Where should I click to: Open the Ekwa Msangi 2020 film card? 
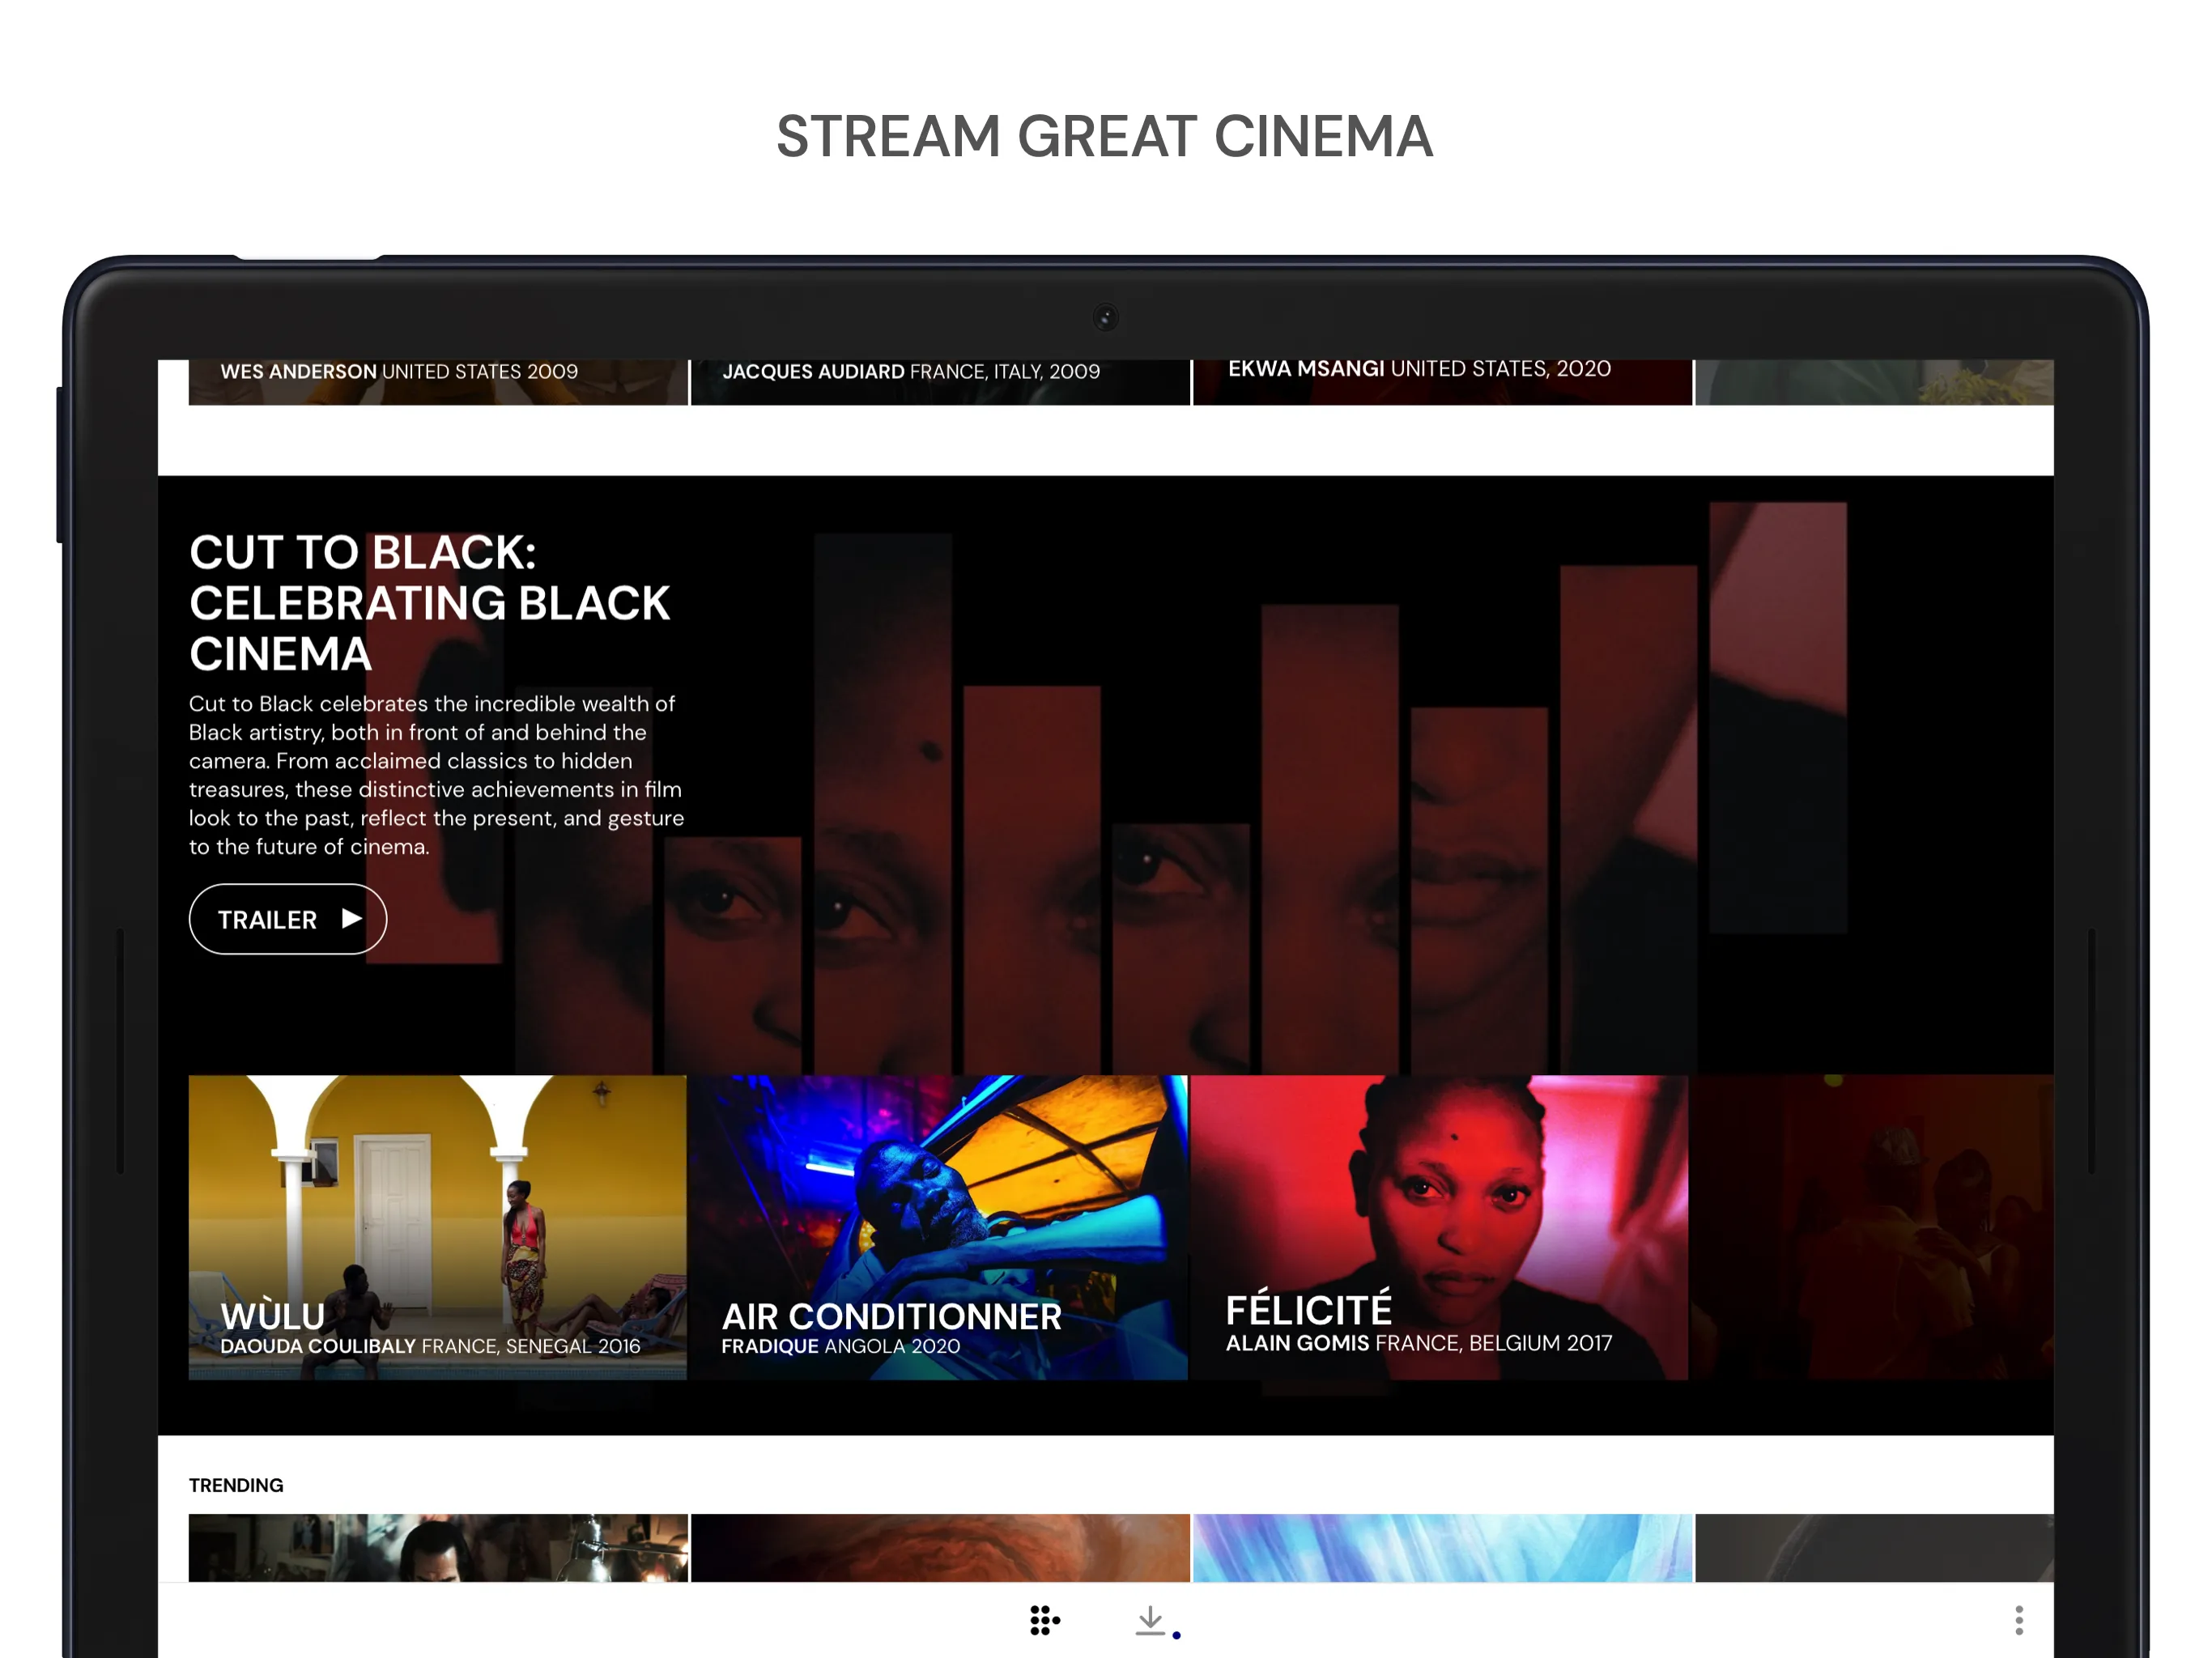1442,382
